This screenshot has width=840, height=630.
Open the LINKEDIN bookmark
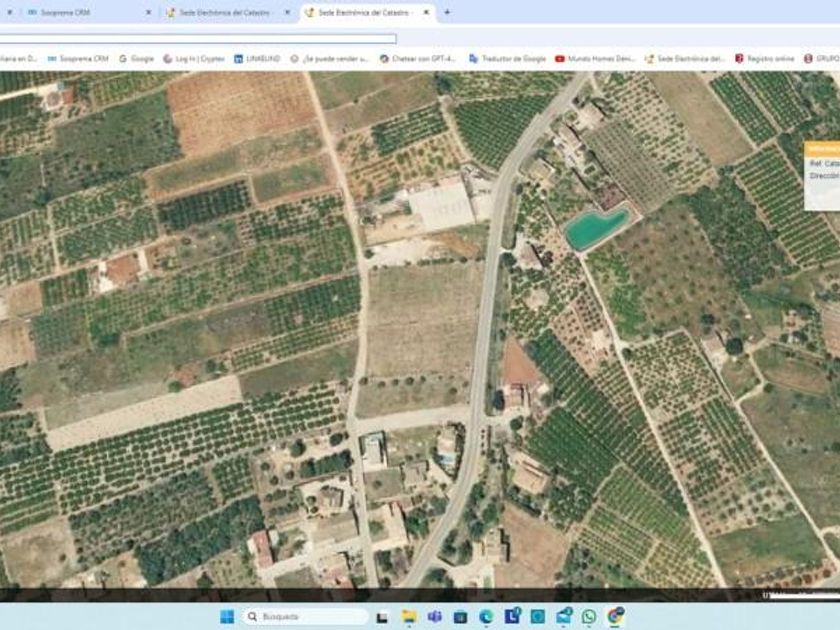point(257,59)
